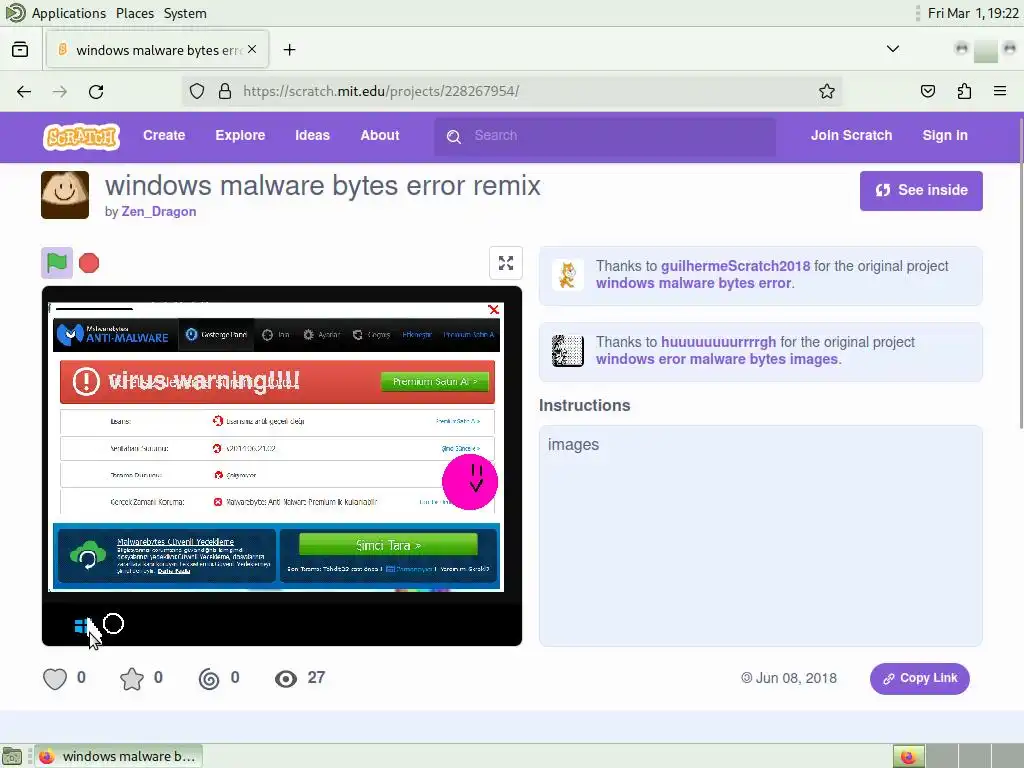Open the Pocket save icon
Image resolution: width=1024 pixels, height=768 pixels.
(928, 91)
